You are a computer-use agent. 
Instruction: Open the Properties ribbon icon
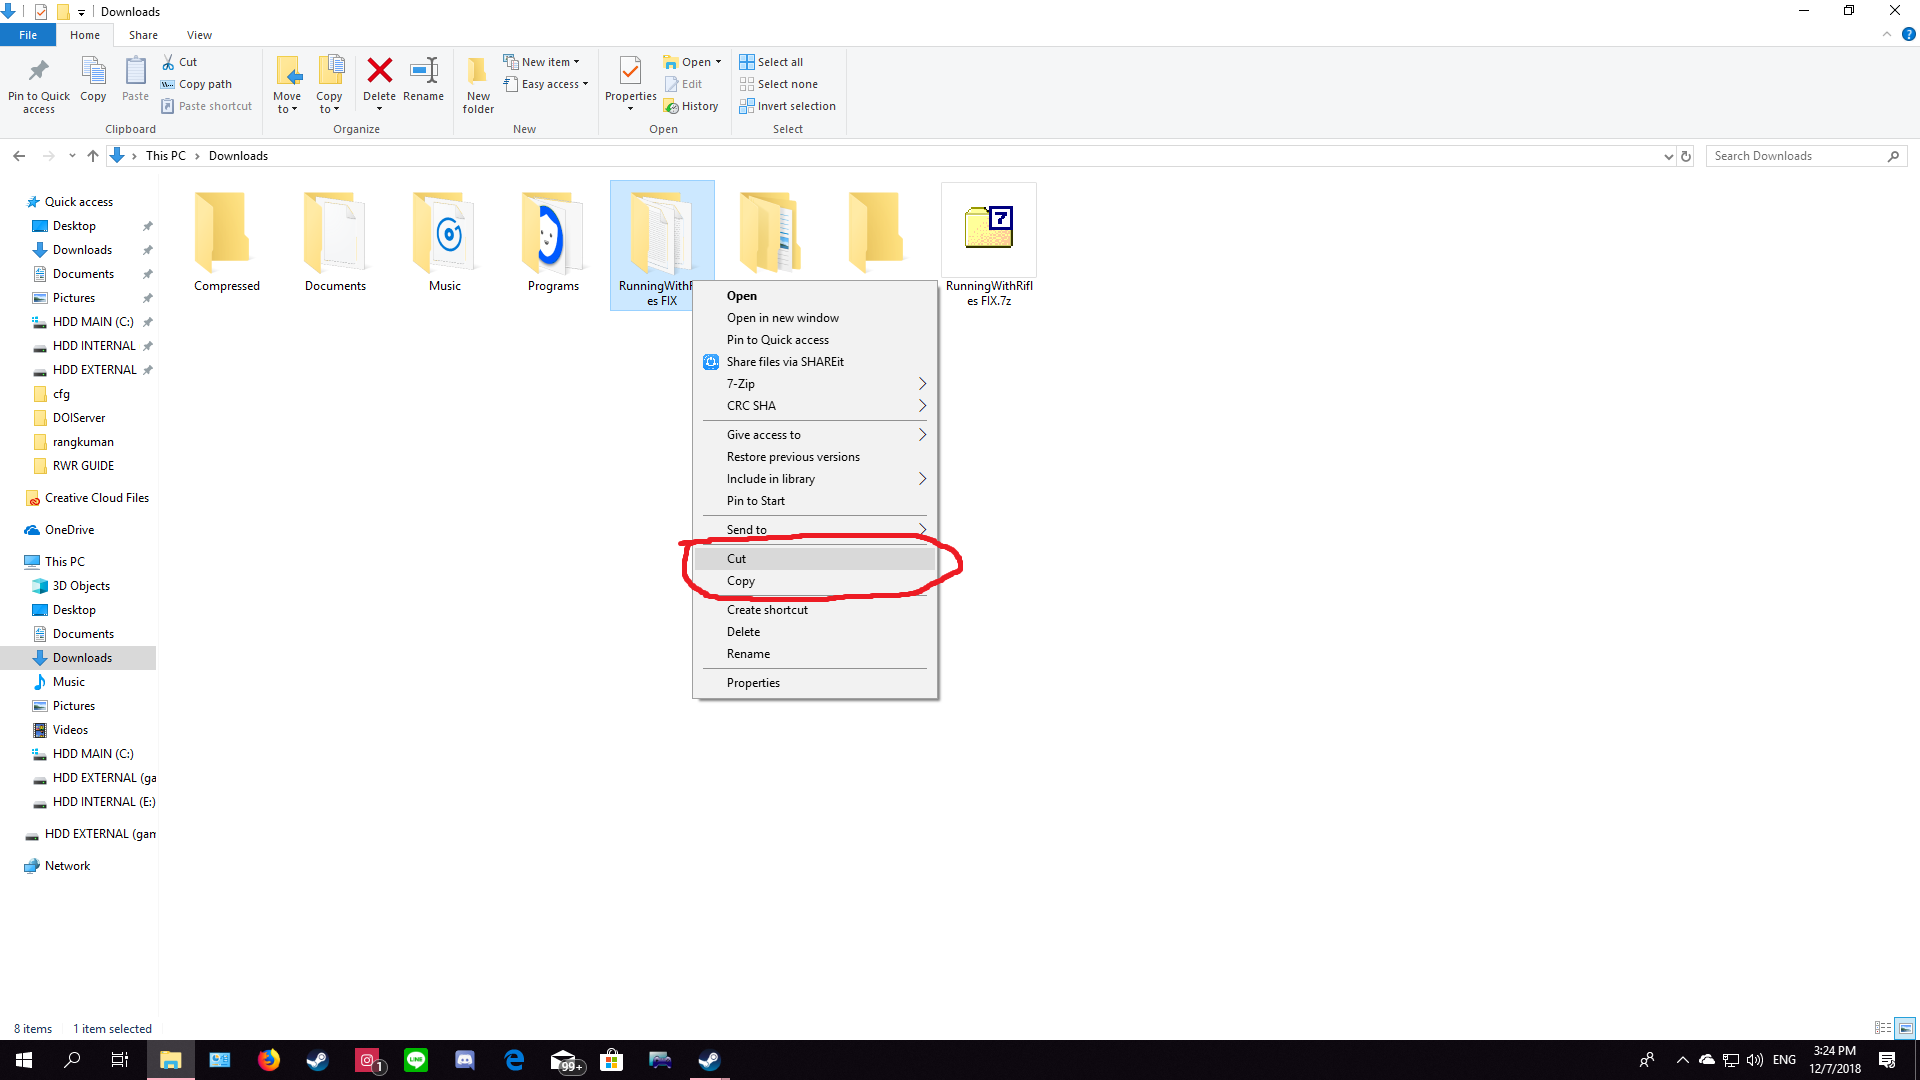click(x=630, y=72)
